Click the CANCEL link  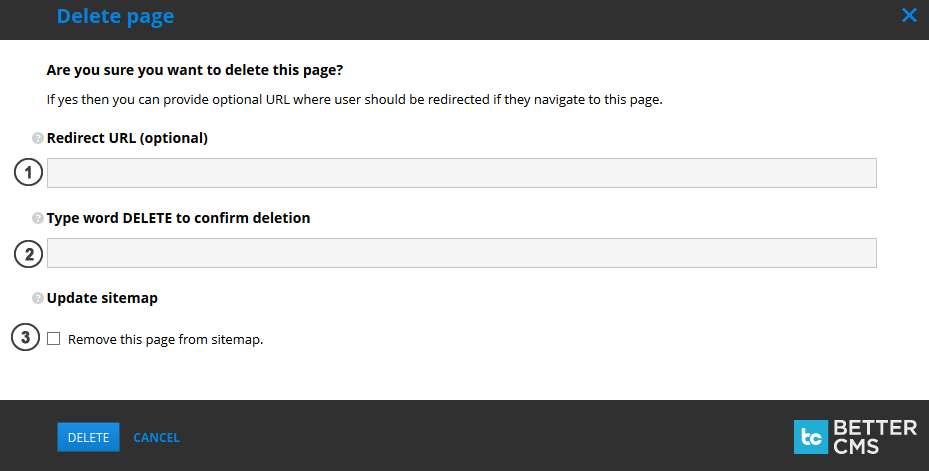point(156,437)
